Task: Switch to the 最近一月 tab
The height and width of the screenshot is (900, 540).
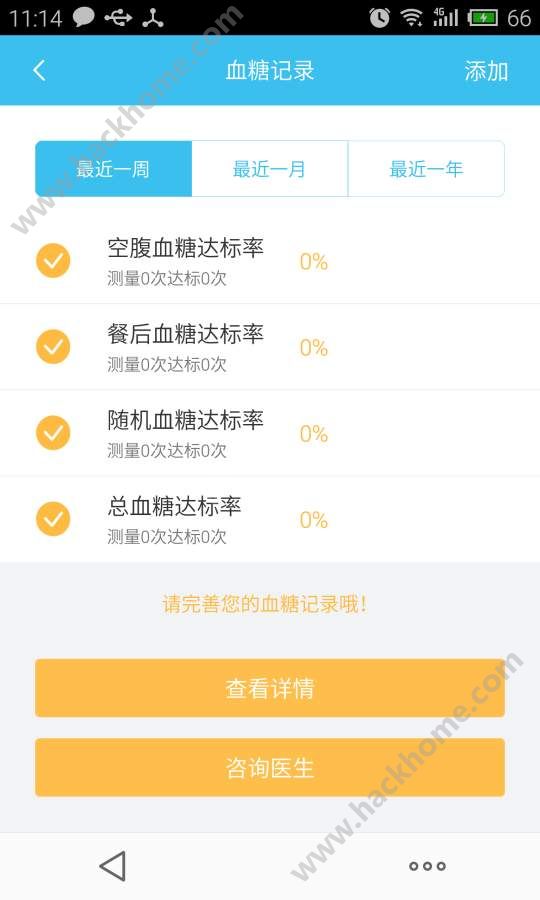Action: (x=270, y=169)
